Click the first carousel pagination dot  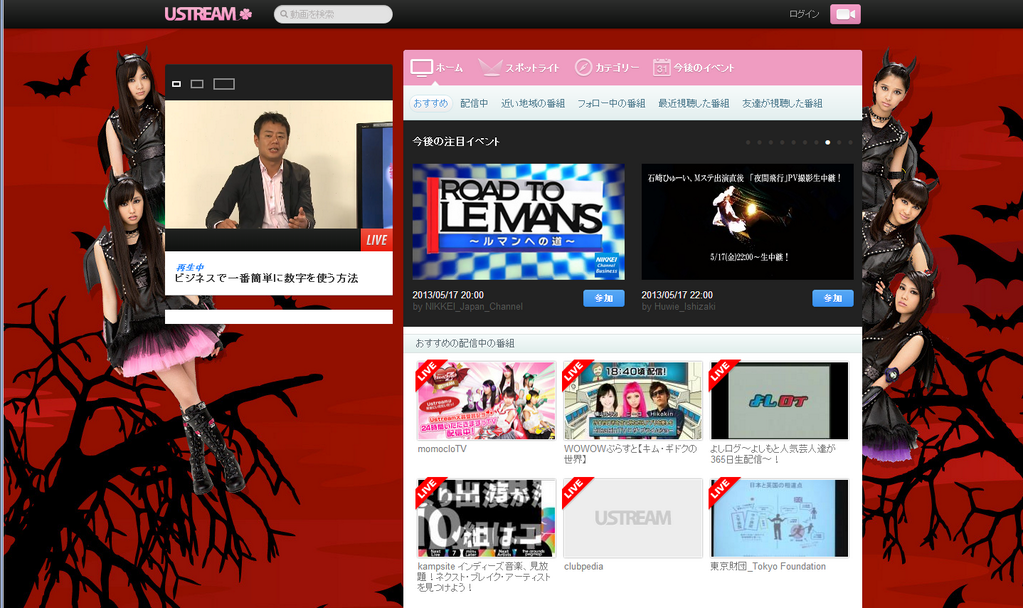pyautogui.click(x=748, y=142)
